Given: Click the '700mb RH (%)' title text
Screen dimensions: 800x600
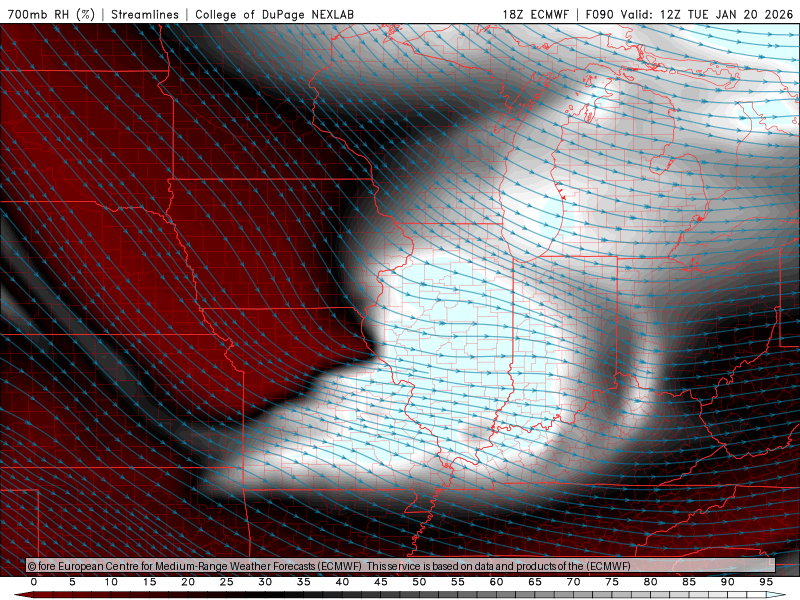Looking at the screenshot, I should coord(51,14).
